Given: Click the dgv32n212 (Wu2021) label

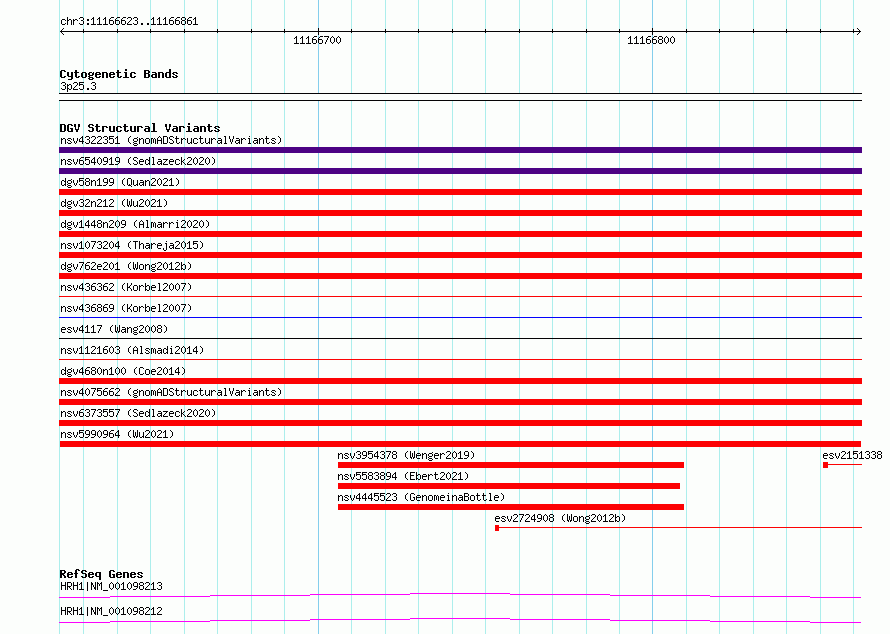Looking at the screenshot, I should 114,203.
